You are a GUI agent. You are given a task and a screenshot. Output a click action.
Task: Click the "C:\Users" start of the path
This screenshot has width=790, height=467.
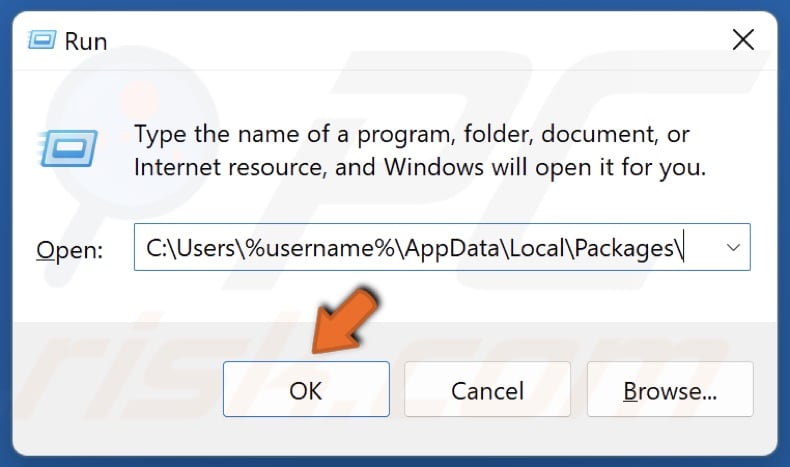[x=191, y=248]
